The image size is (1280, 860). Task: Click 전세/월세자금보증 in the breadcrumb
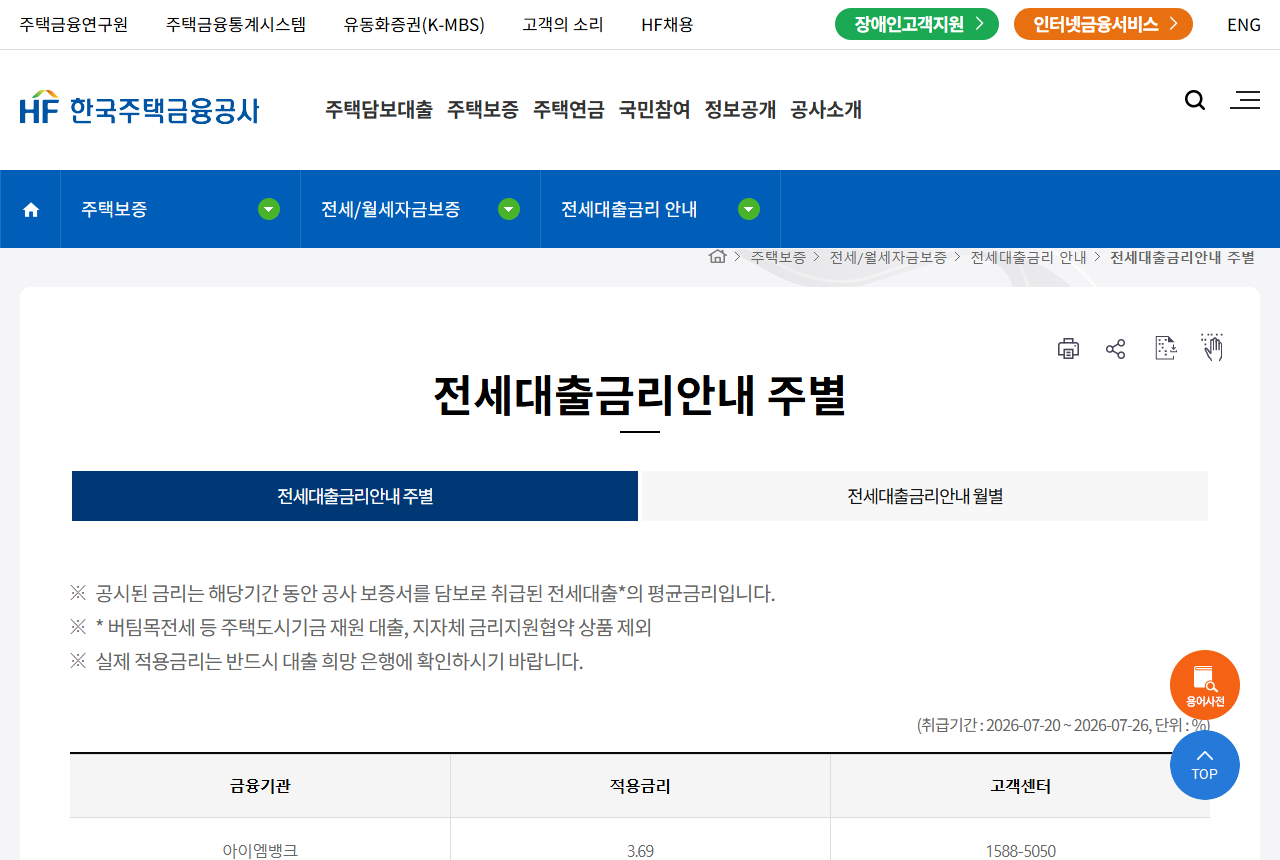(888, 257)
